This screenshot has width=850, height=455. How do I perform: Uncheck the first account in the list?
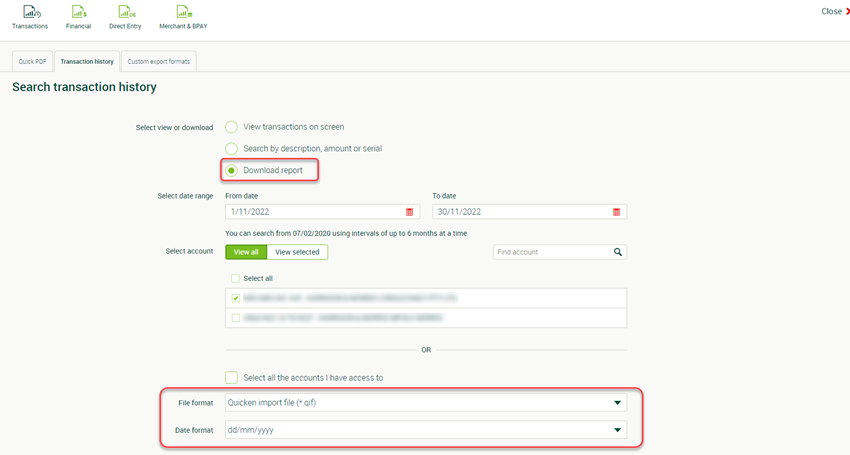(x=236, y=298)
